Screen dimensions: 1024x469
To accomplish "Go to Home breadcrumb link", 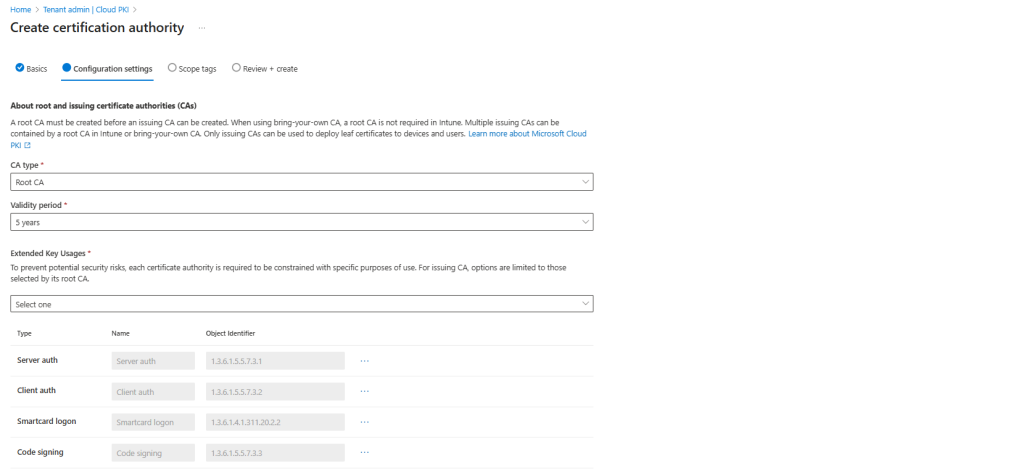I will coord(20,9).
